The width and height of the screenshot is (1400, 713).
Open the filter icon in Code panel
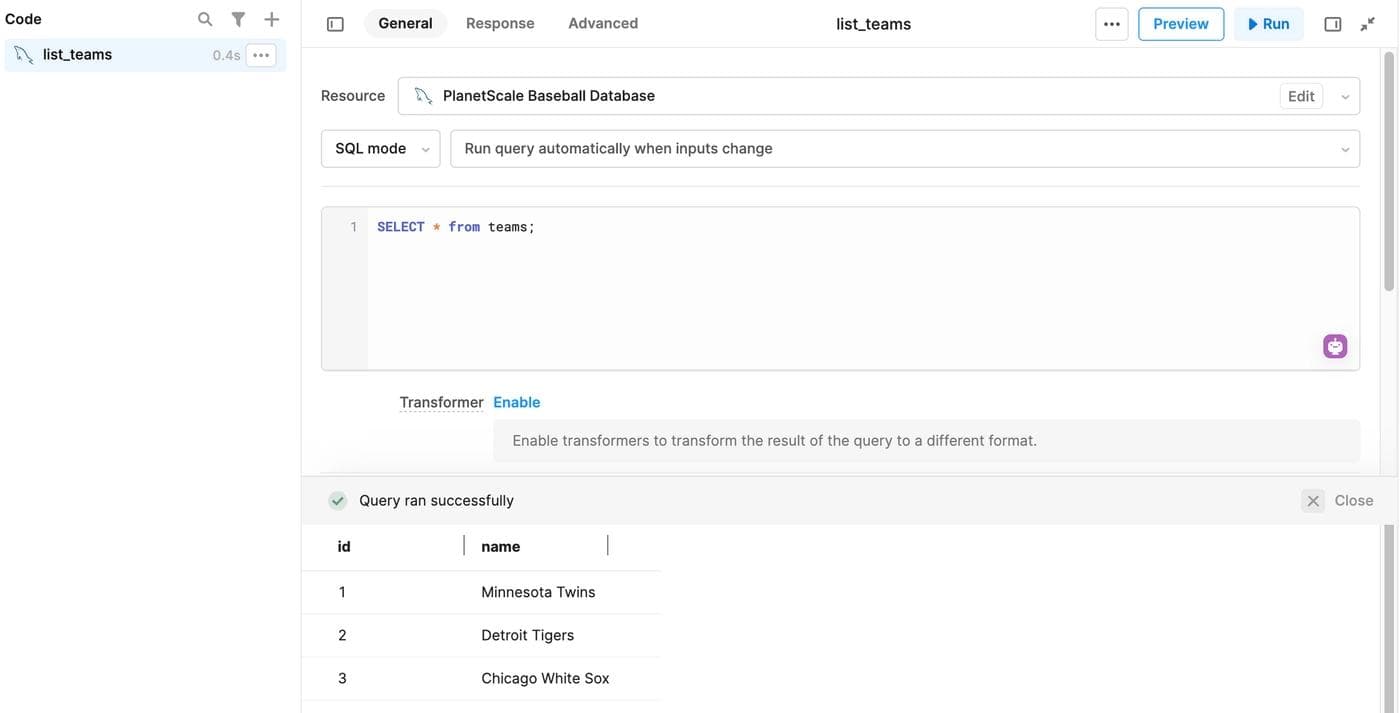238,19
